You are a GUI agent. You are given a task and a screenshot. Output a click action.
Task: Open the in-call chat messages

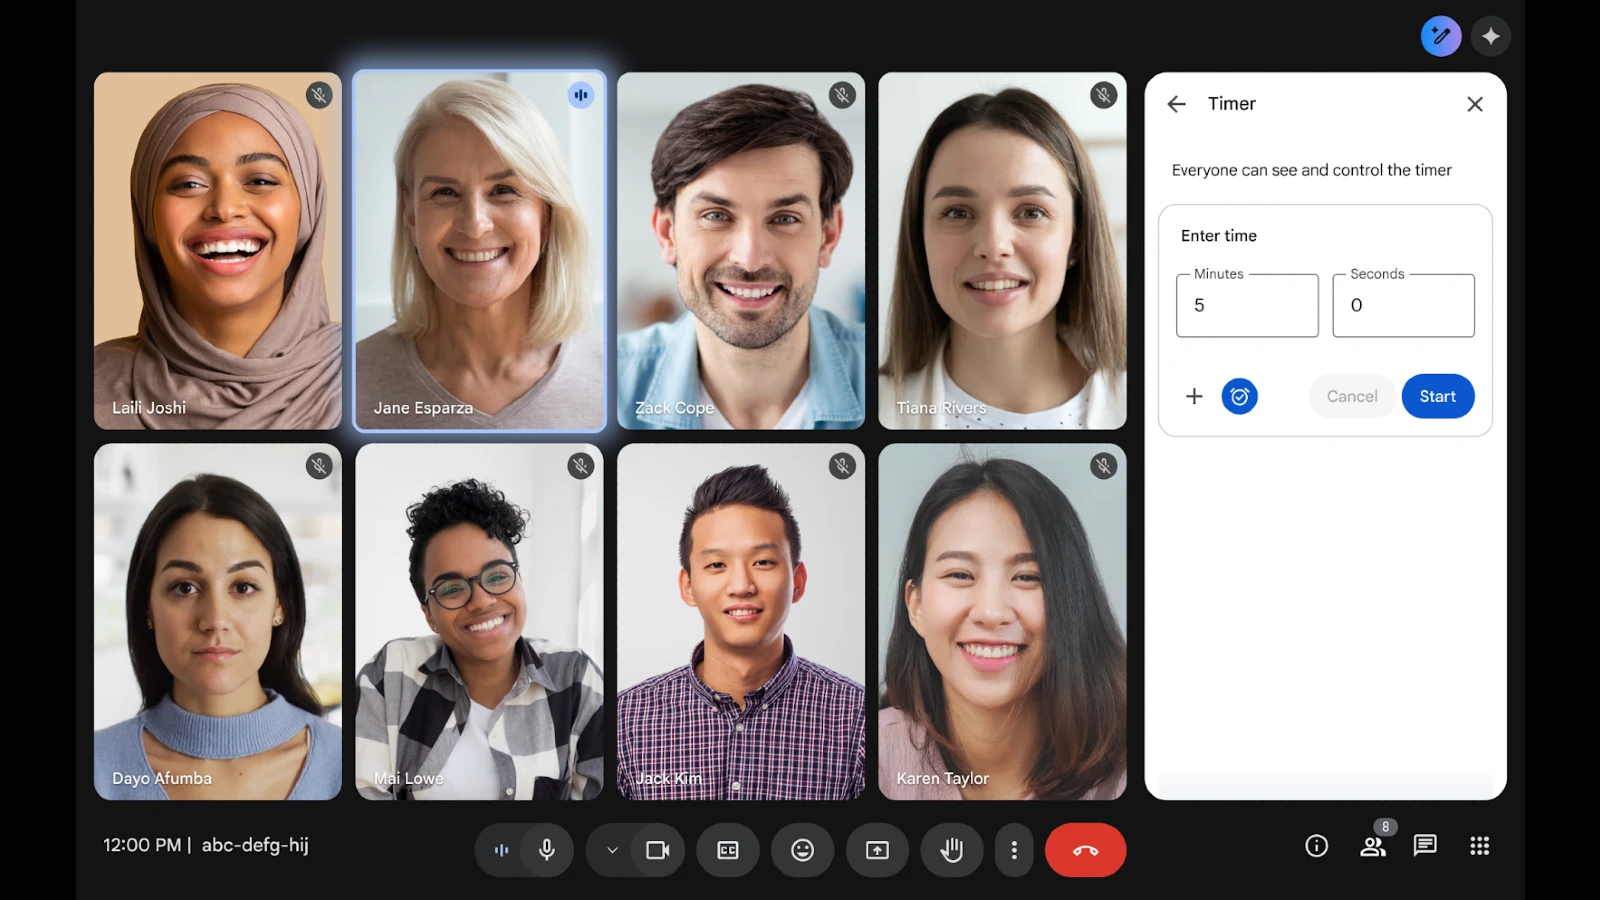(x=1425, y=846)
